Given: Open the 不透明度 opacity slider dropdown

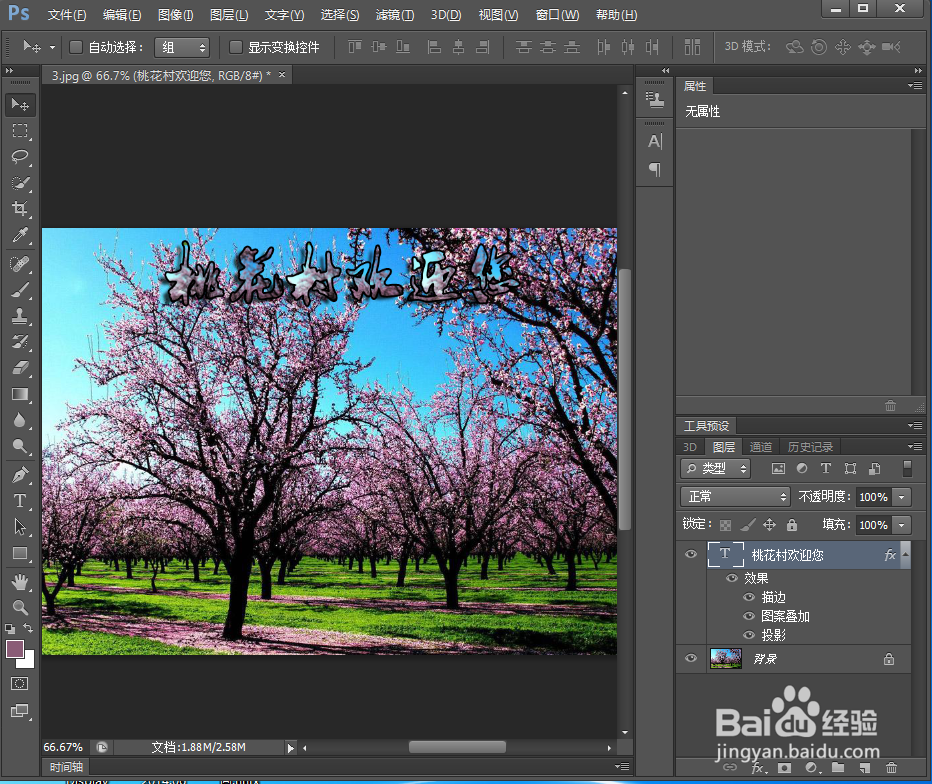Looking at the screenshot, I should tap(902, 497).
